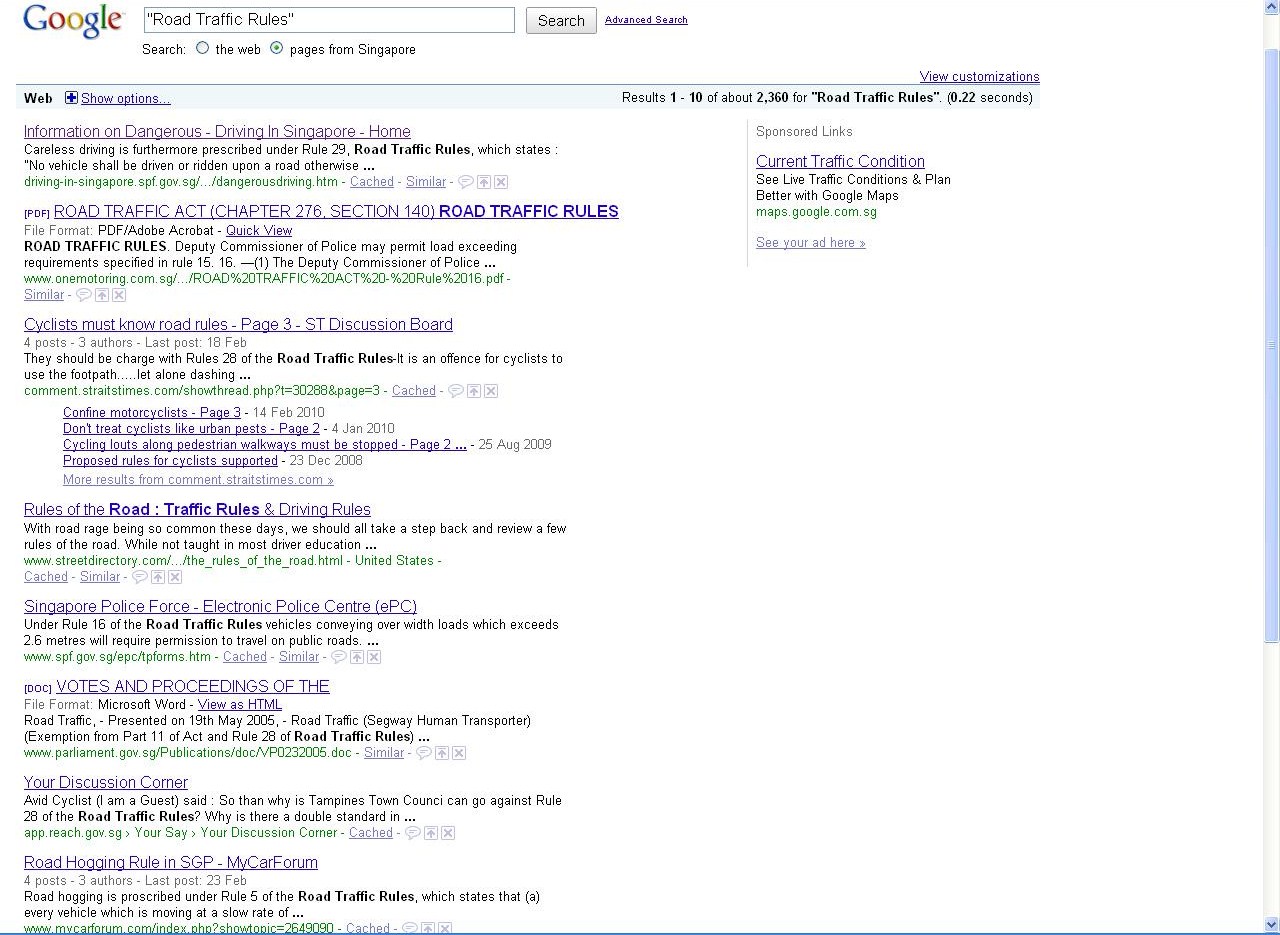Image resolution: width=1280 pixels, height=935 pixels.
Task: Click the plus icon beside Show options
Action: (71, 98)
